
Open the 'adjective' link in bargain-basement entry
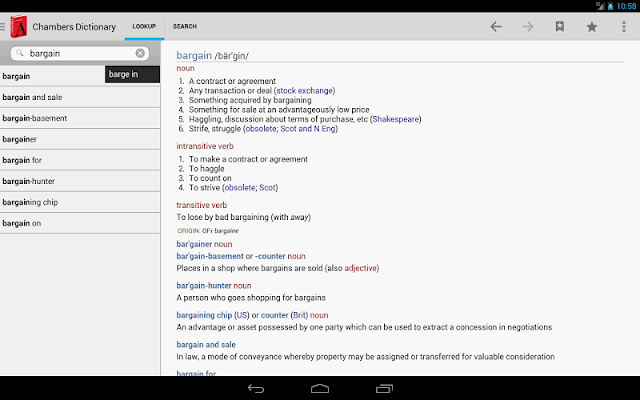click(x=360, y=268)
